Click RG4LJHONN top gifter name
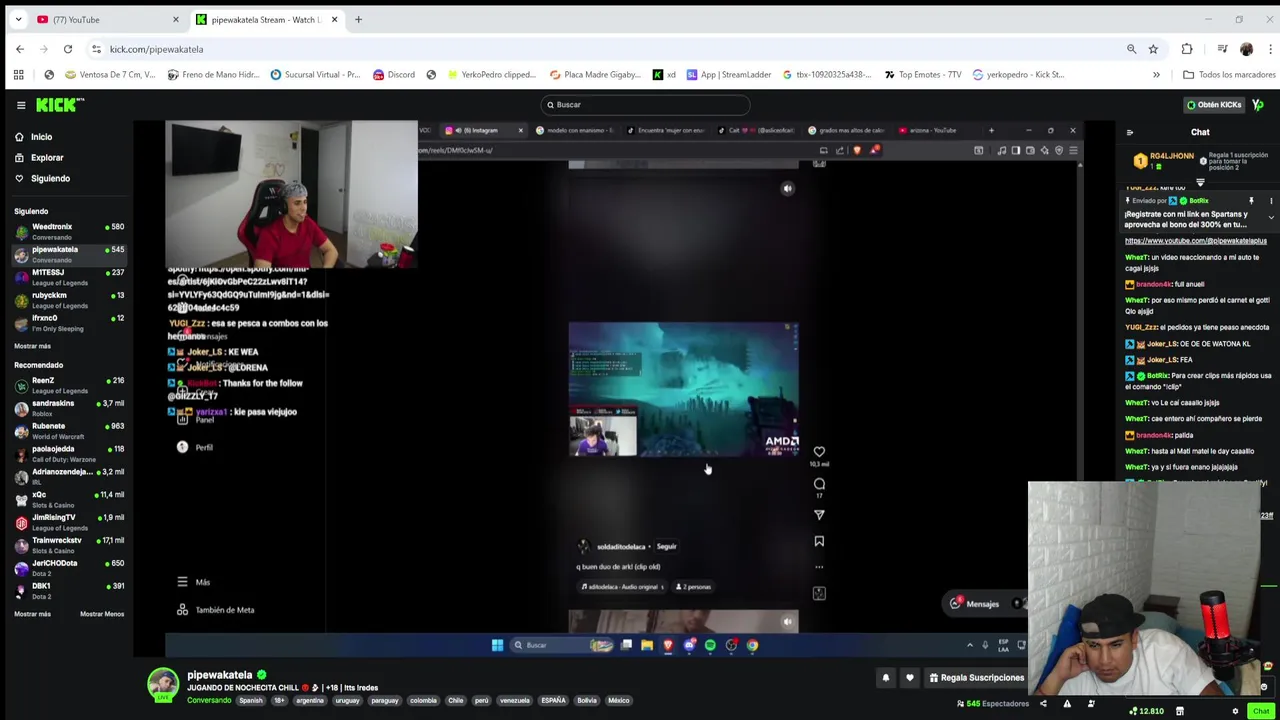Screen dimensions: 1280x720 click(1172, 156)
